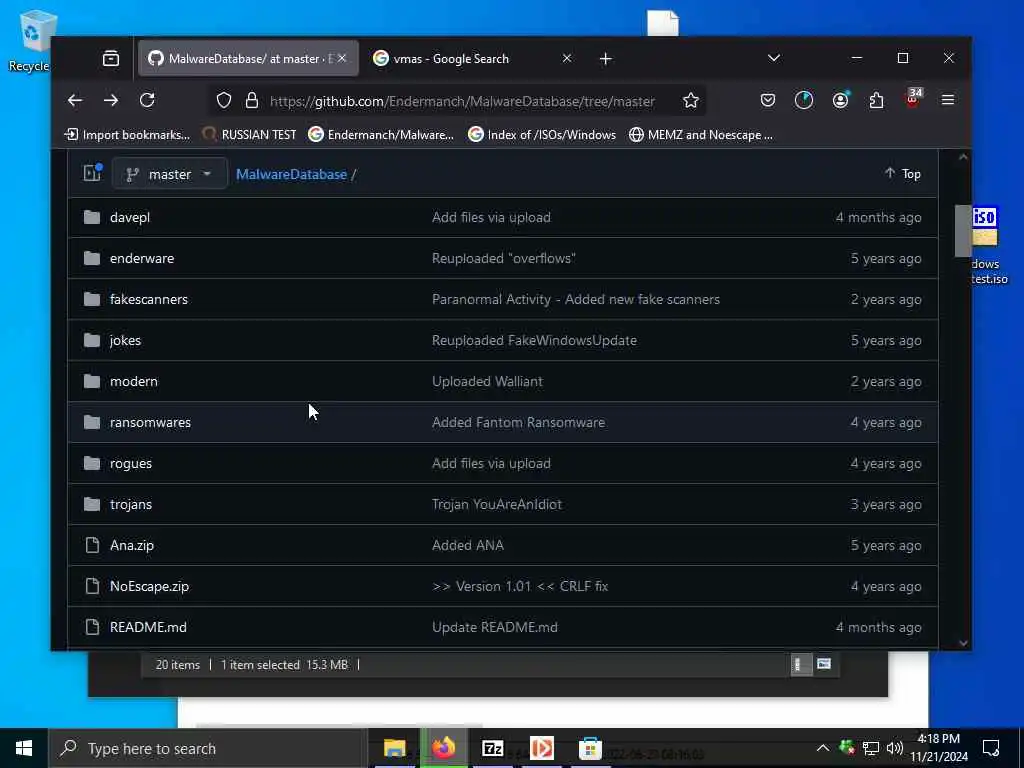List all open tabs with chevron
The height and width of the screenshot is (768, 1024).
point(774,58)
